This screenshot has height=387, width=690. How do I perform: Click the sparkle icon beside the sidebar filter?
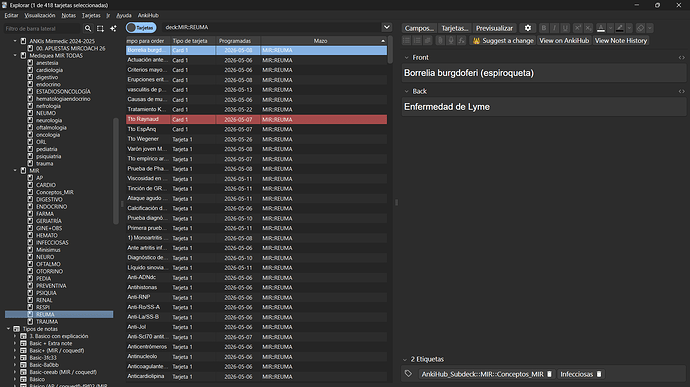tap(113, 28)
